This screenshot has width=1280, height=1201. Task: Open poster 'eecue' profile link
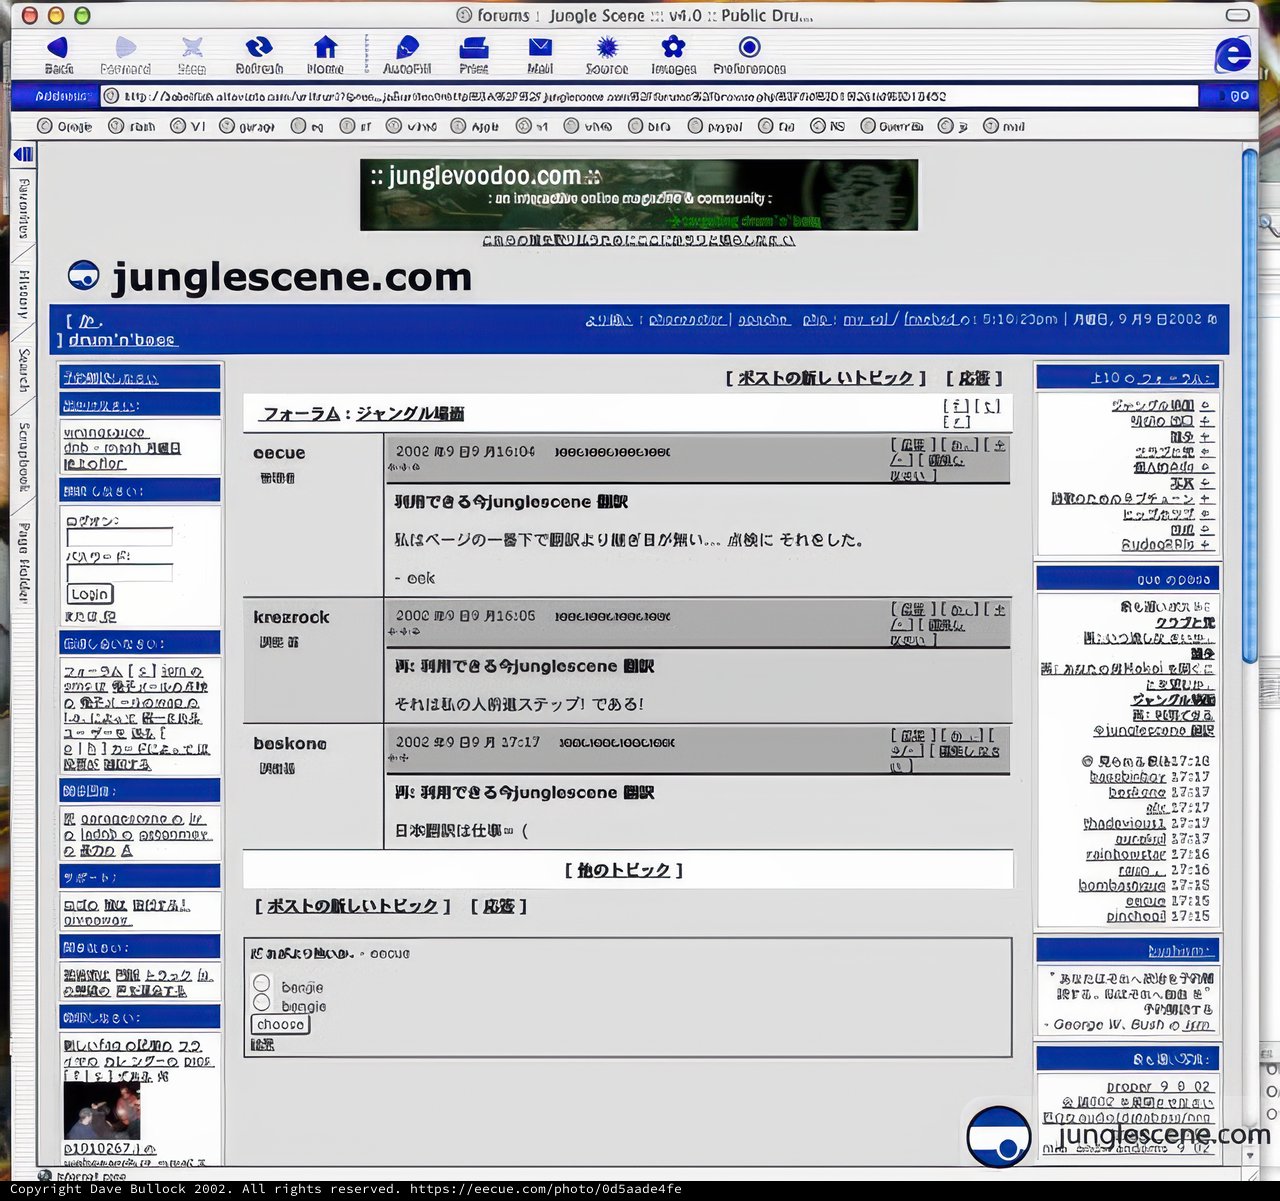pyautogui.click(x=279, y=453)
